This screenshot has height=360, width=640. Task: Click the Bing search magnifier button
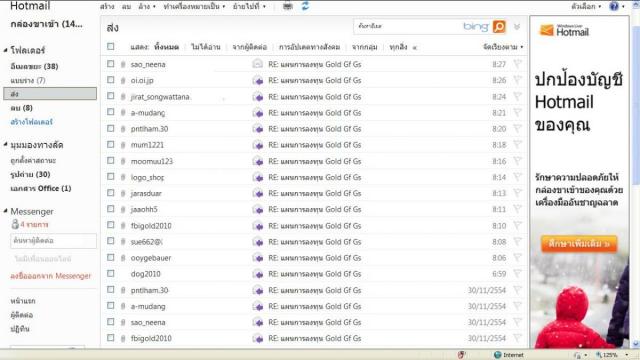coord(499,27)
